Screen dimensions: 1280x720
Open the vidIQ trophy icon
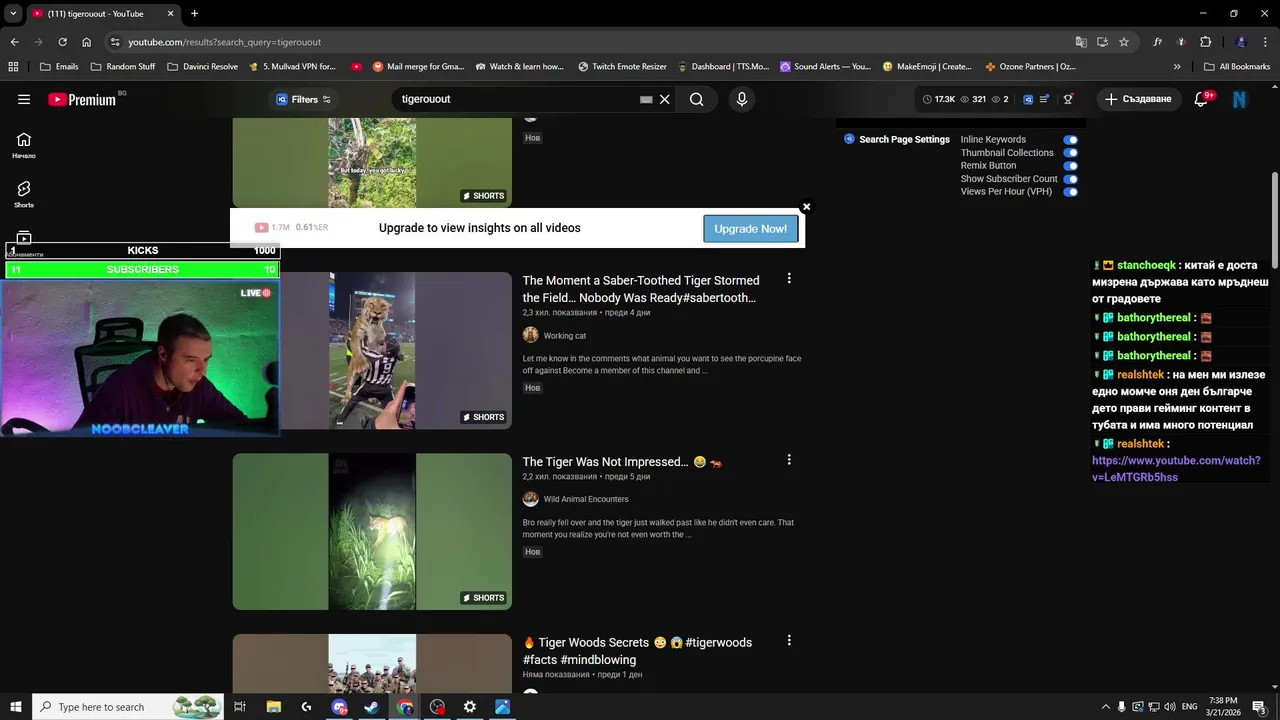pos(1068,99)
